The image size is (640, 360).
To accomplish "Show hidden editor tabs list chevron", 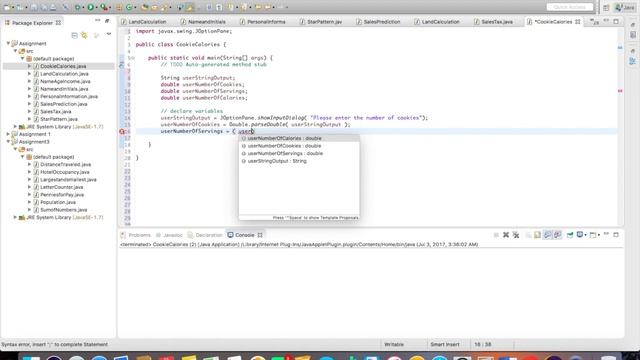I will [x=594, y=22].
